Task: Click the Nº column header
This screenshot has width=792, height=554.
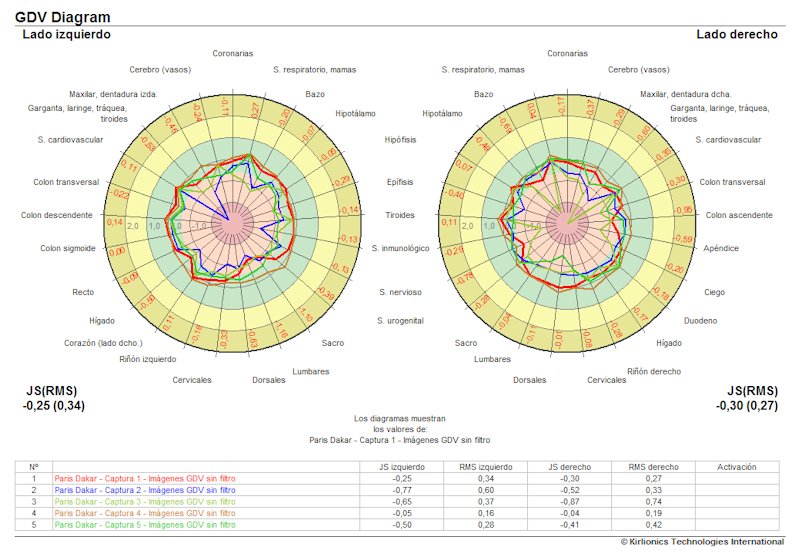Action: pyautogui.click(x=33, y=467)
